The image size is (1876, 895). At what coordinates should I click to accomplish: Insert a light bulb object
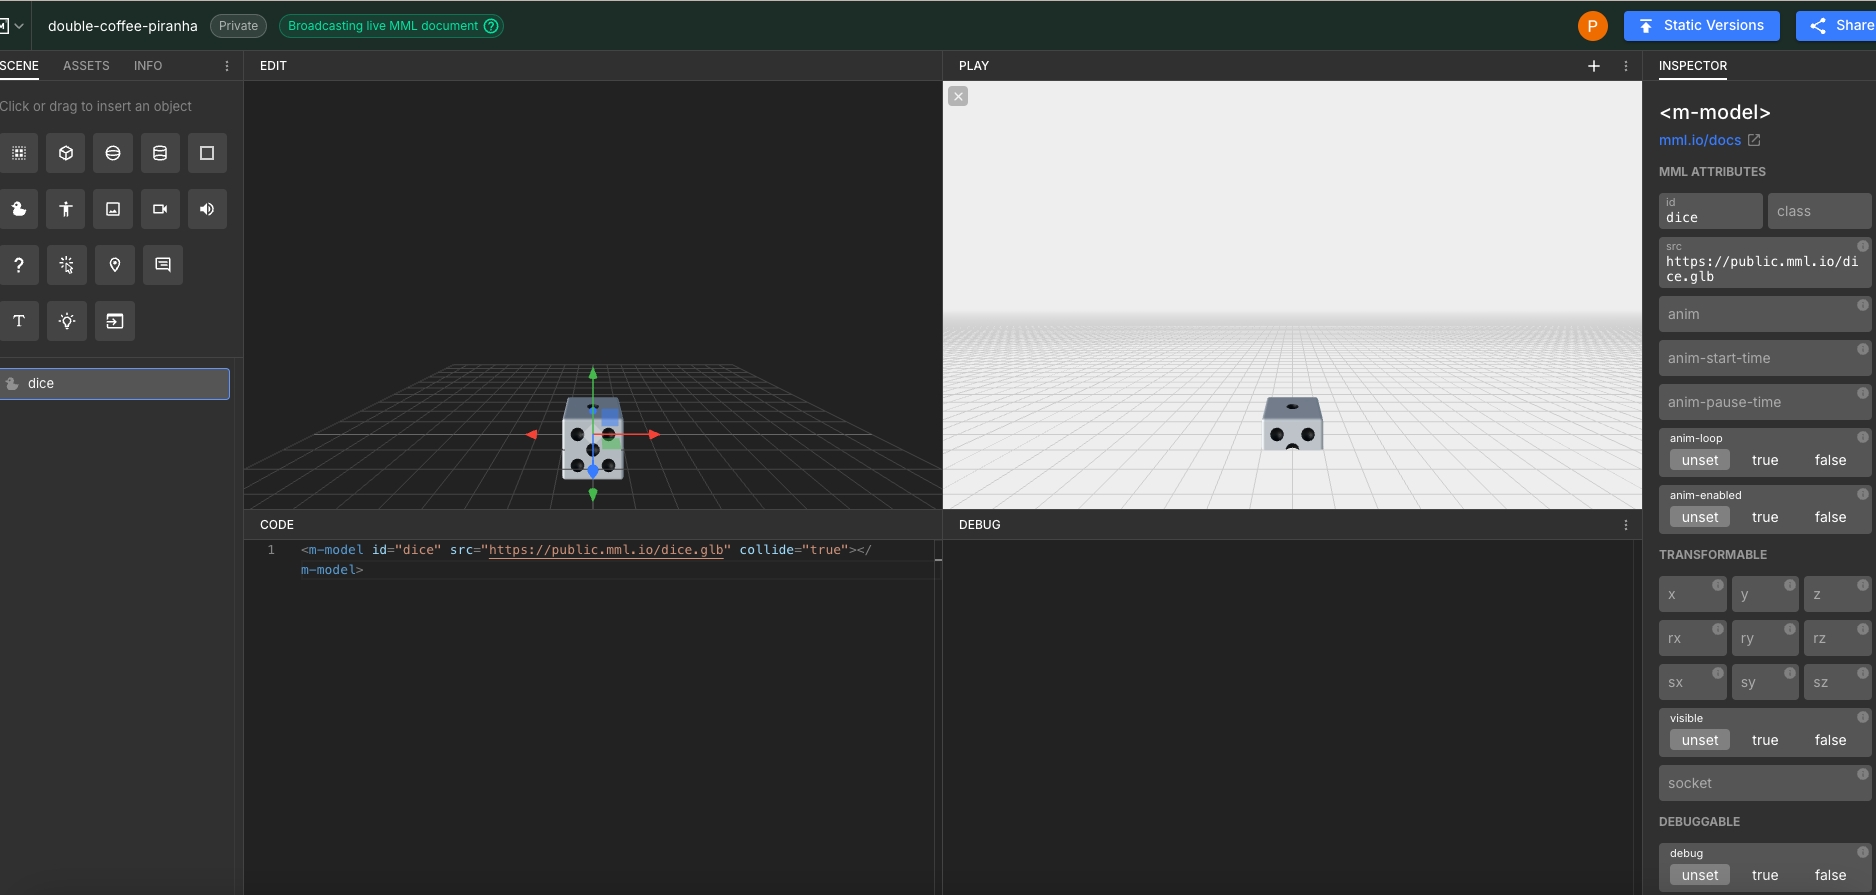(x=67, y=321)
